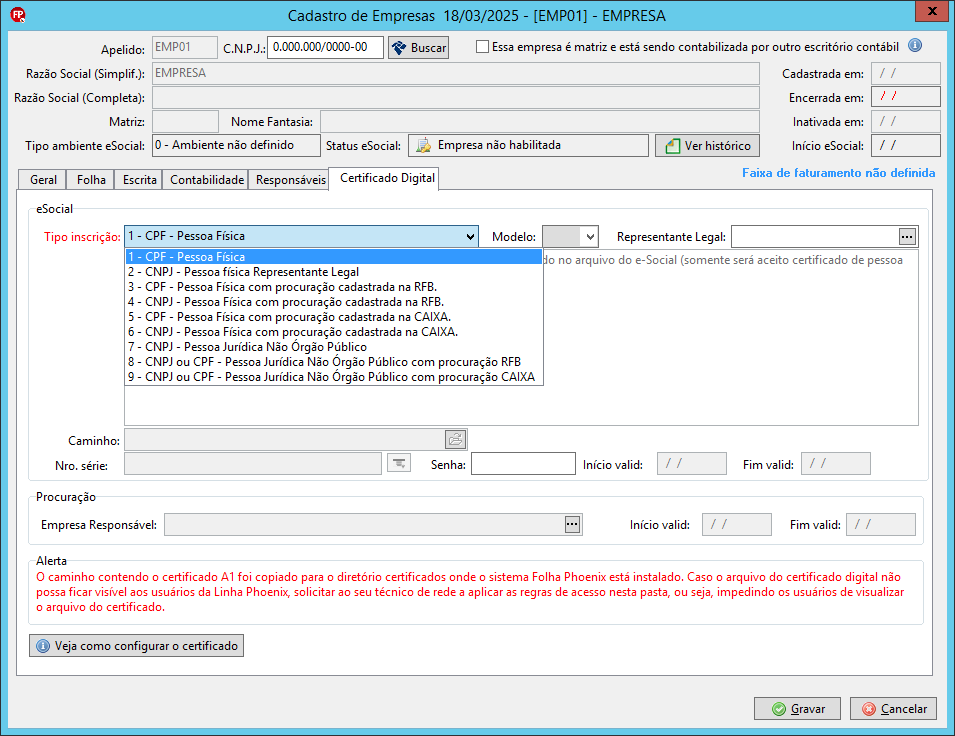The width and height of the screenshot is (955, 736).
Task: Select option 7 - CNPJ Pessoa Jurídica Não Órgão Público
Action: point(240,347)
